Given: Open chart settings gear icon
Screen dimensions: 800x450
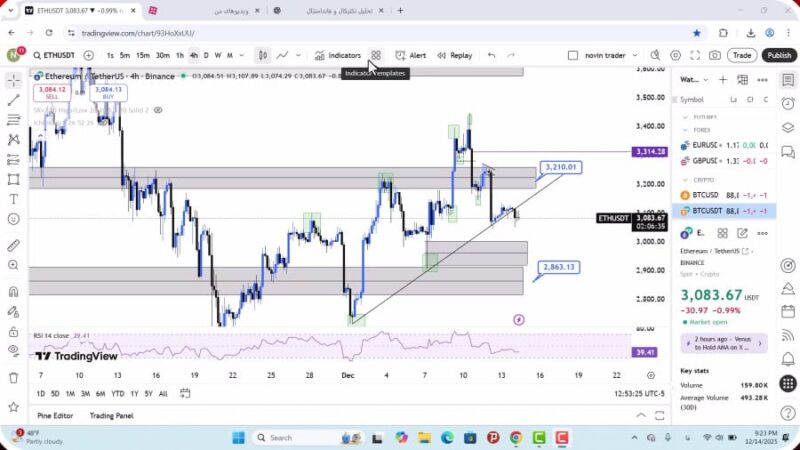Looking at the screenshot, I should [x=676, y=56].
